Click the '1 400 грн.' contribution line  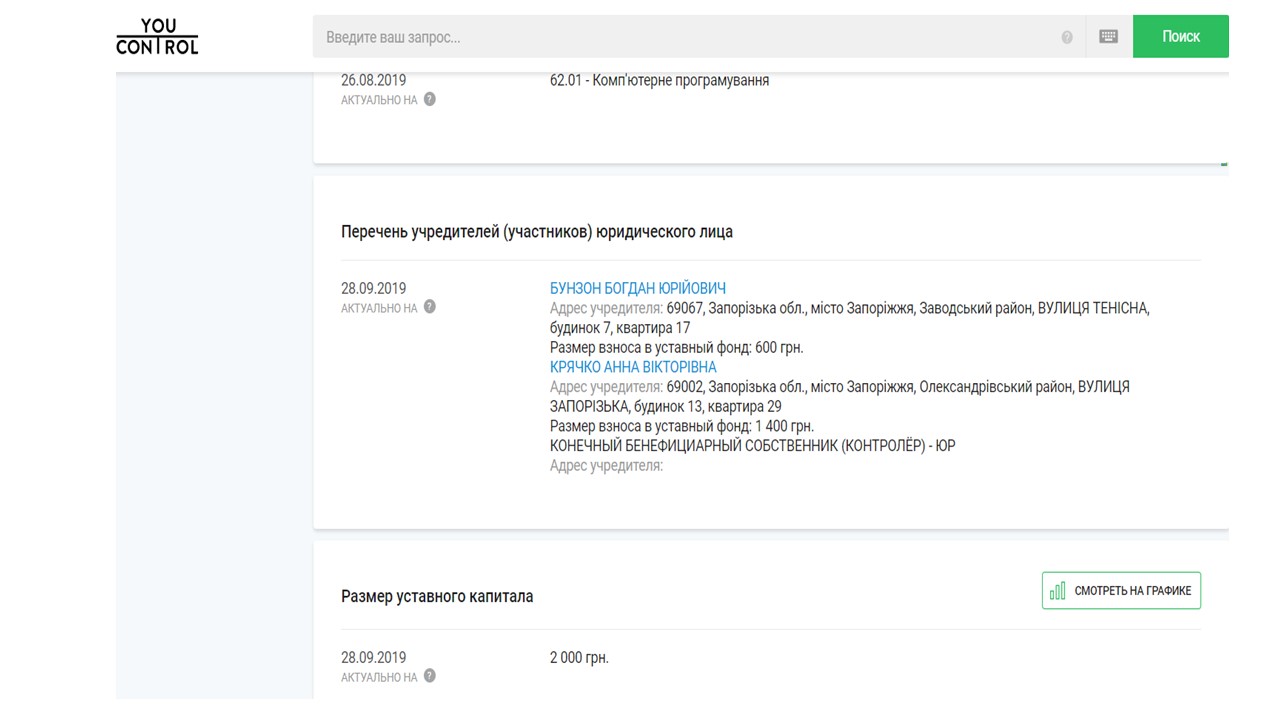coord(681,426)
